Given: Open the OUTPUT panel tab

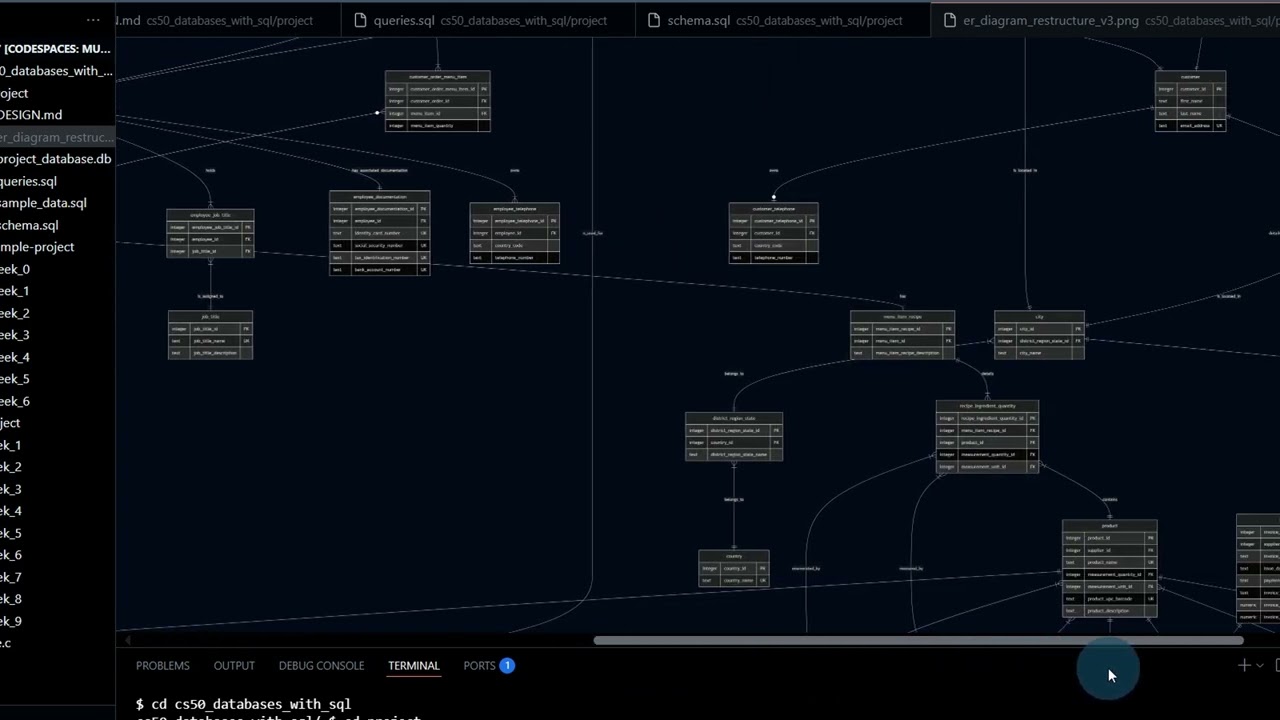Looking at the screenshot, I should (x=234, y=665).
